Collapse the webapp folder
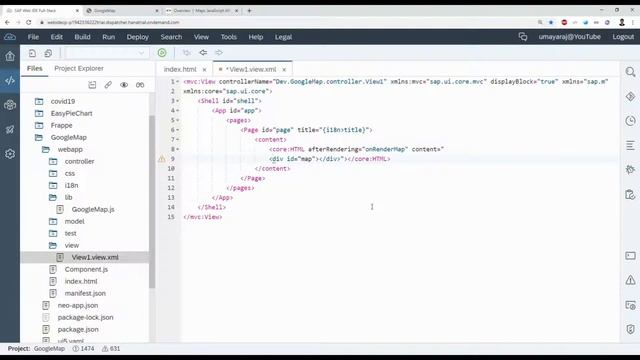 coord(46,149)
